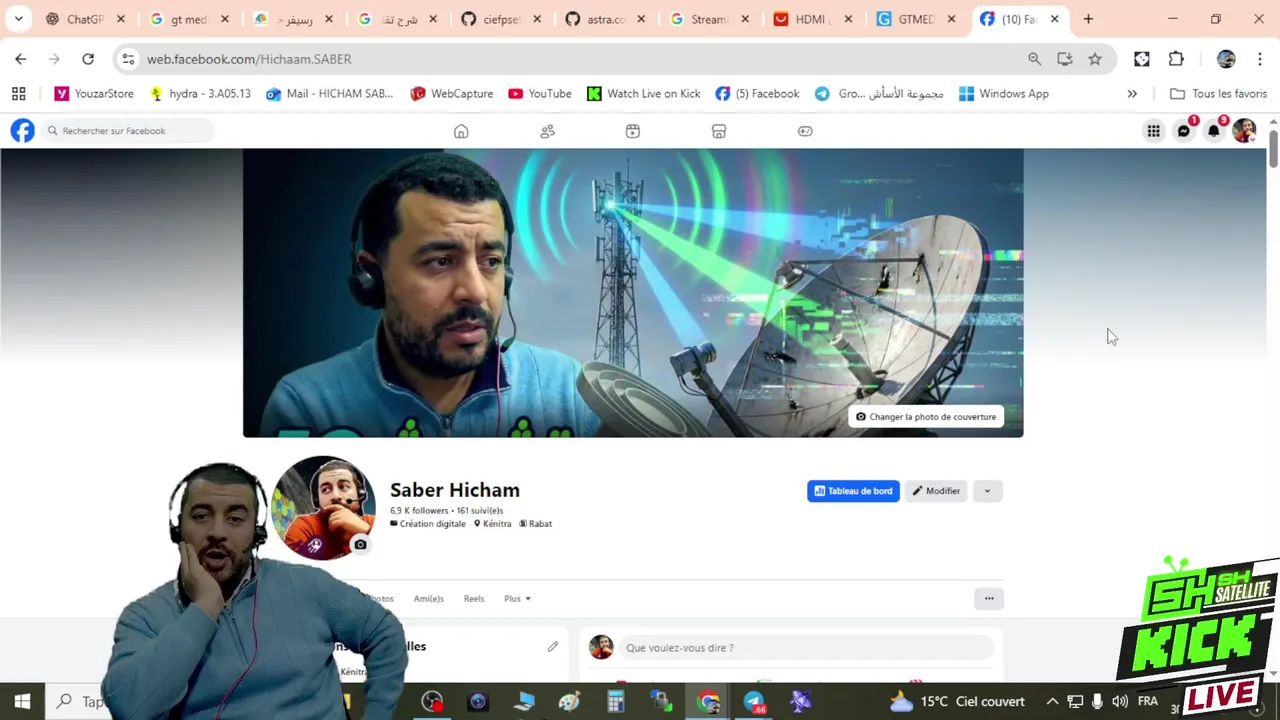Open the Chrome apps grid in the bookmarks bar

(x=18, y=94)
